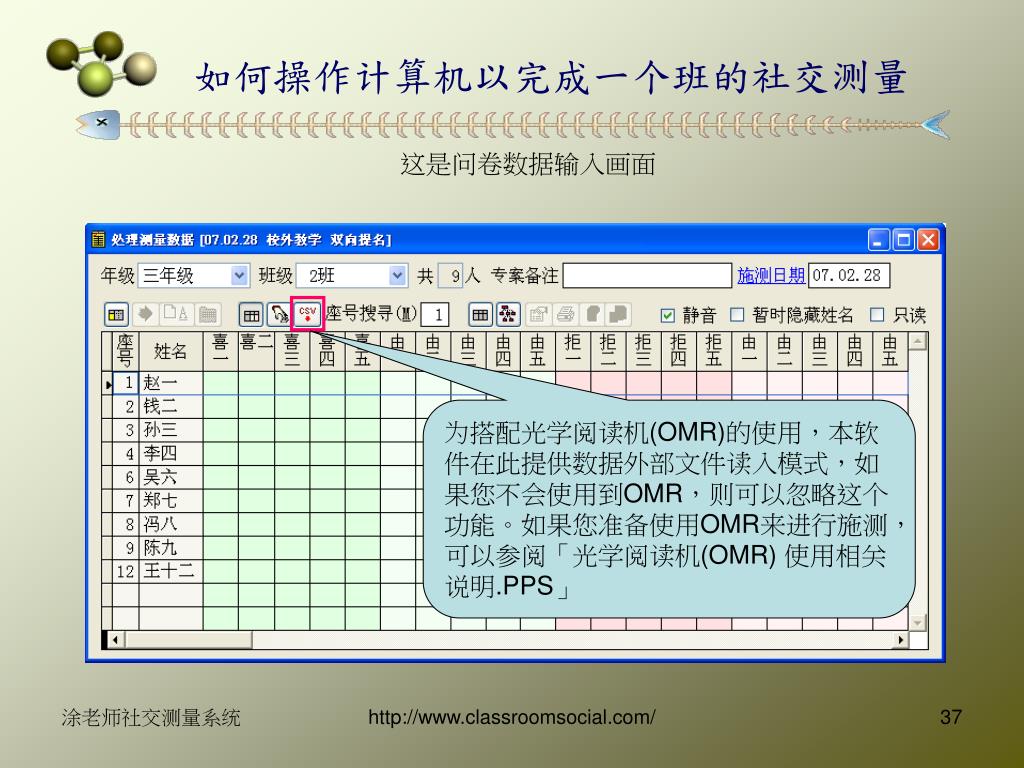This screenshot has height=768, width=1024.
Task: Open the 班级 class dropdown showing 2班
Action: coord(398,276)
